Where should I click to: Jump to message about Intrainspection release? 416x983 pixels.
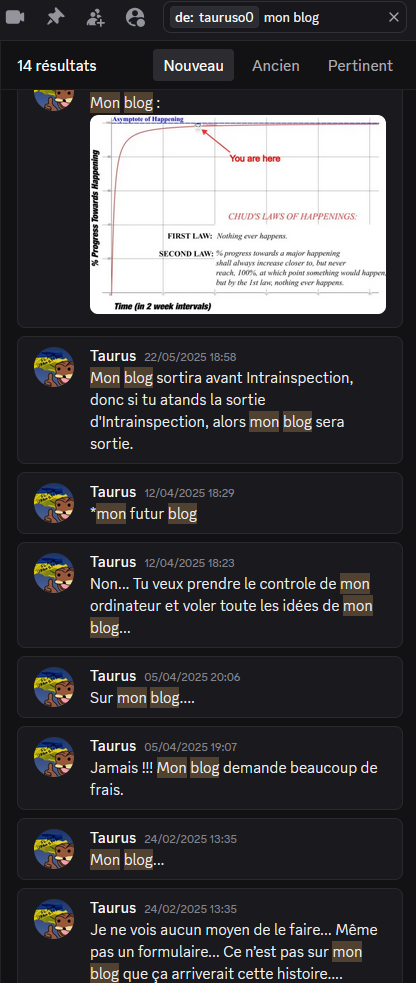(x=210, y=400)
